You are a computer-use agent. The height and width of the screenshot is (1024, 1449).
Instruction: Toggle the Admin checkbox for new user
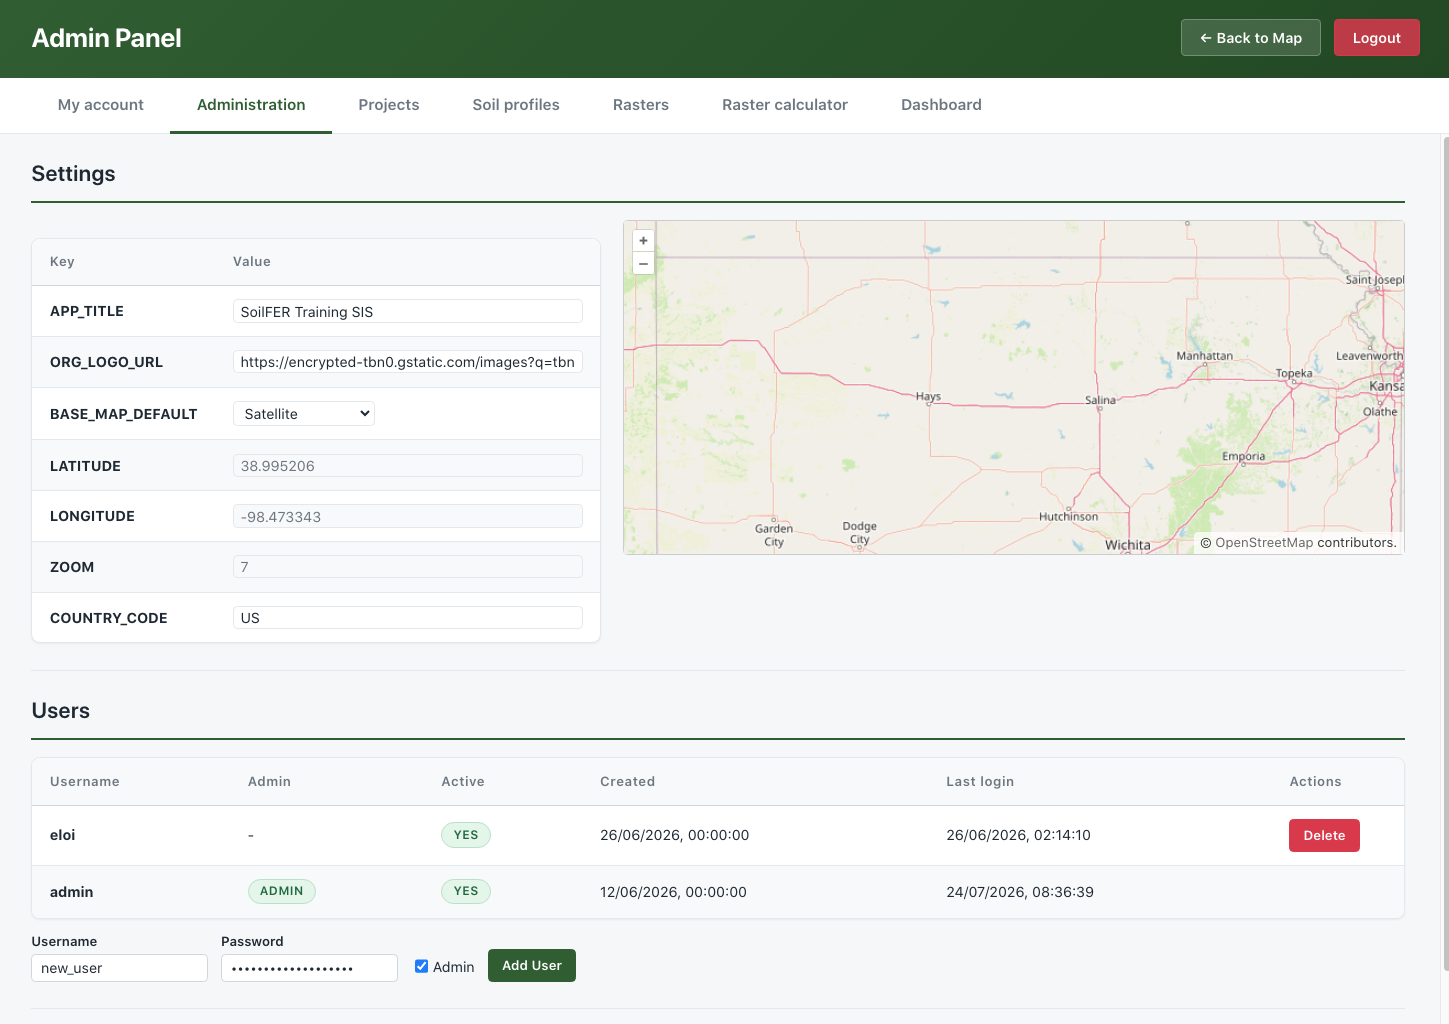[x=422, y=966]
